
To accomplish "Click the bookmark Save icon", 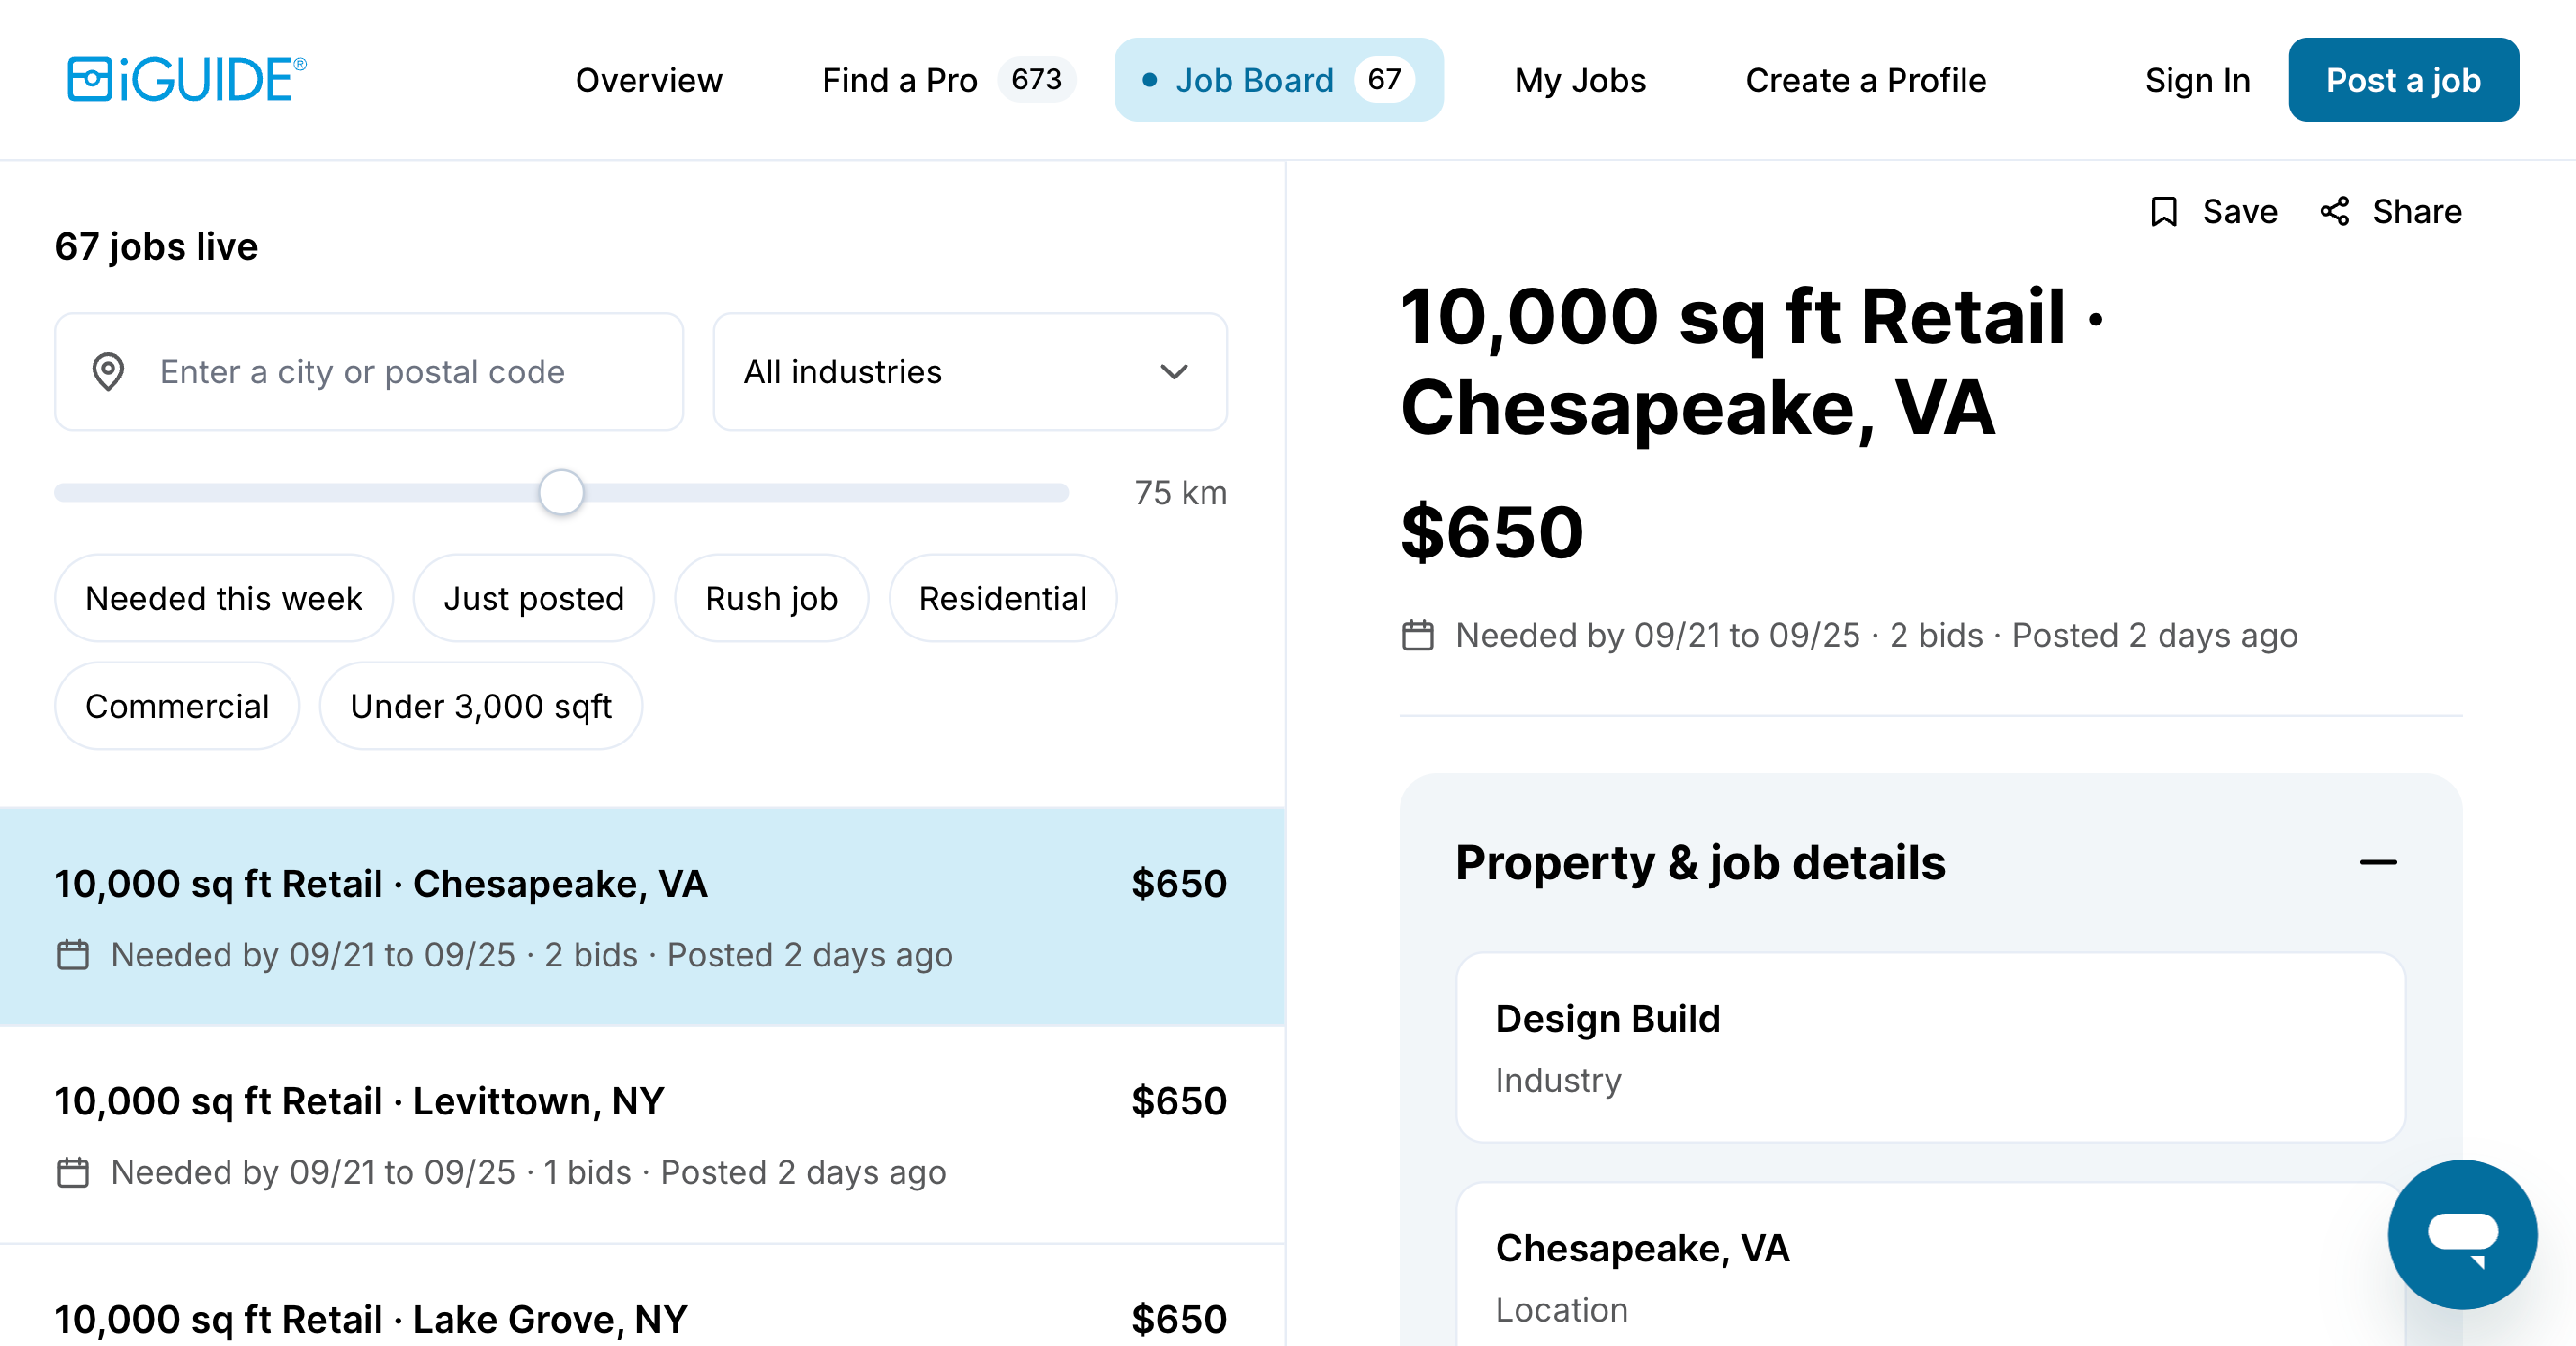I will 2164,212.
